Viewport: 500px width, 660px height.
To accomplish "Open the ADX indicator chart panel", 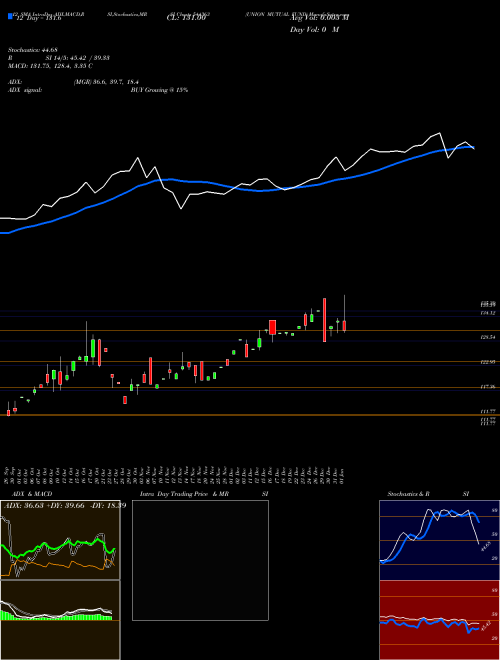I will (x=60, y=540).
